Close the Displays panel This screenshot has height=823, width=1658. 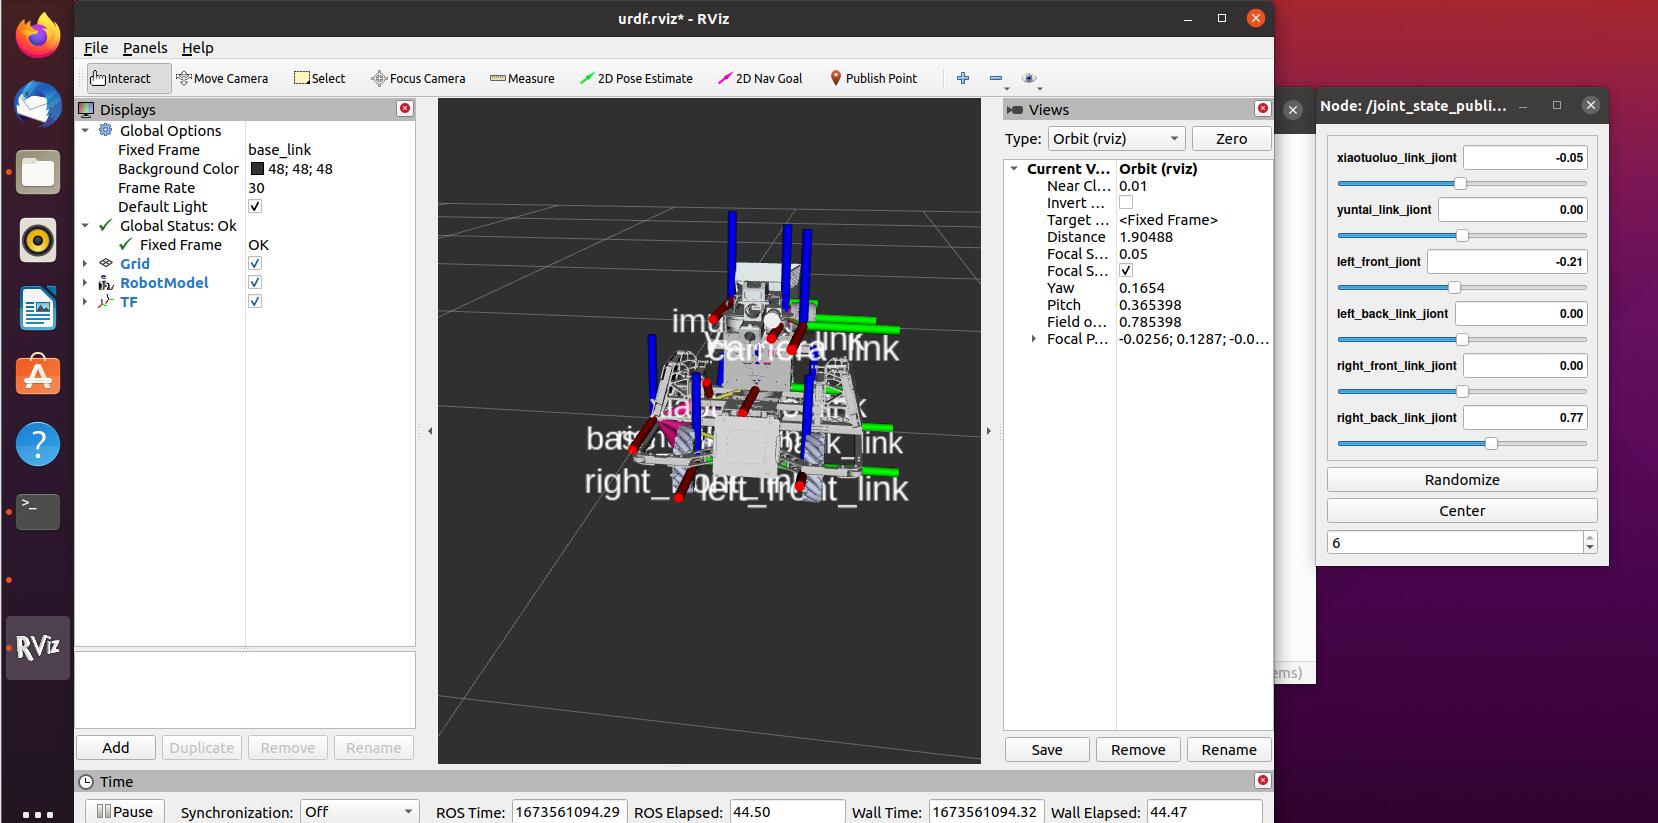point(405,108)
